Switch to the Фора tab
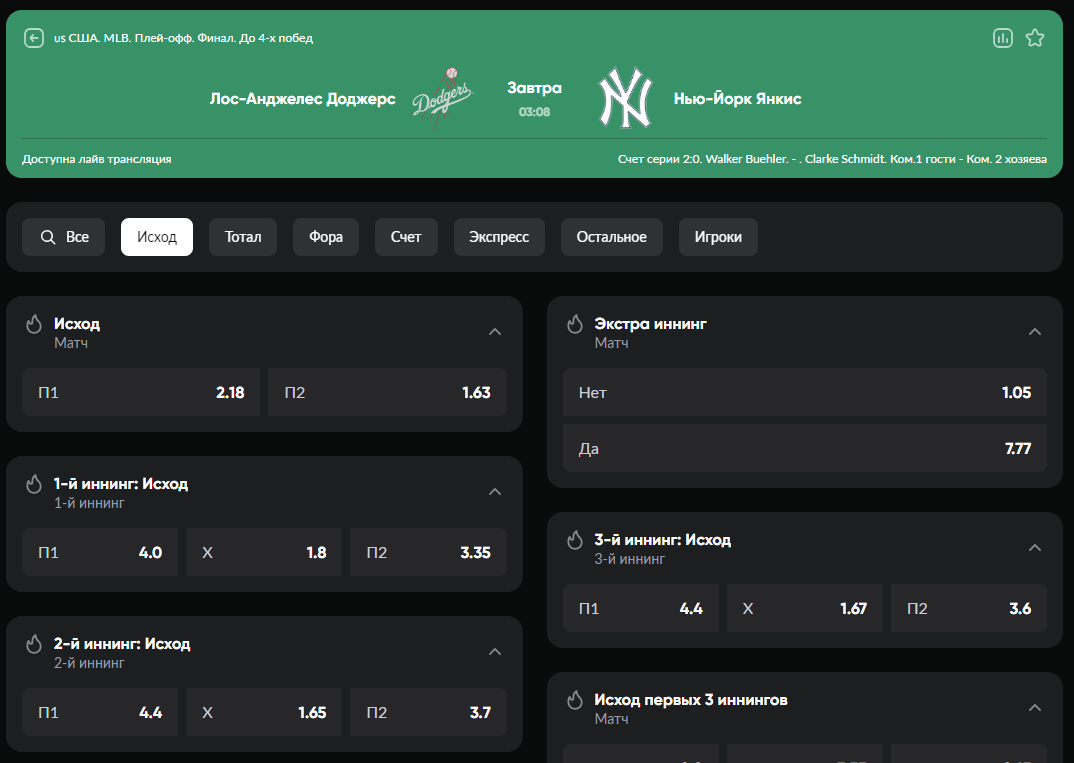Image resolution: width=1074 pixels, height=763 pixels. [326, 237]
